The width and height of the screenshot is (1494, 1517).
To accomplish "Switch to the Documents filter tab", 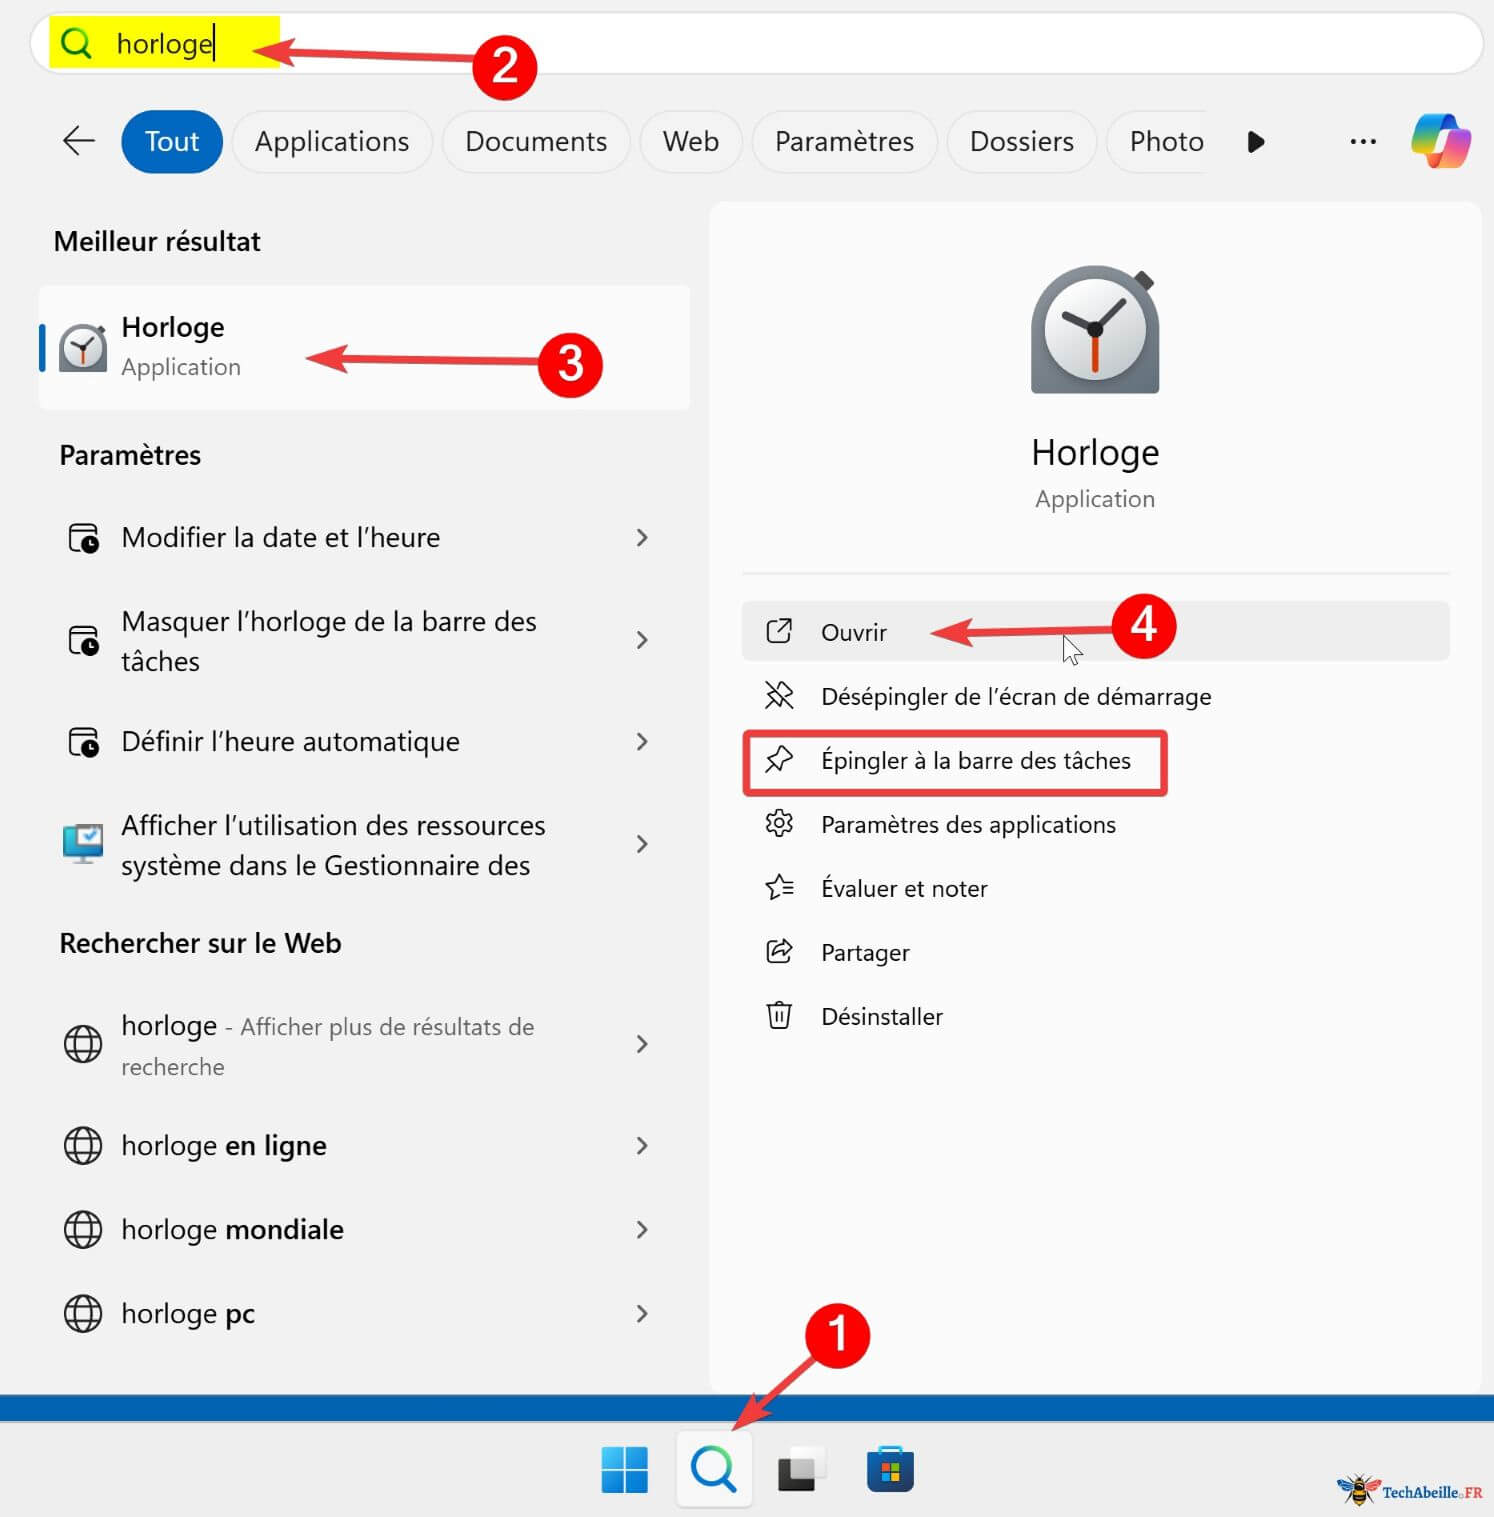I will pyautogui.click(x=536, y=141).
